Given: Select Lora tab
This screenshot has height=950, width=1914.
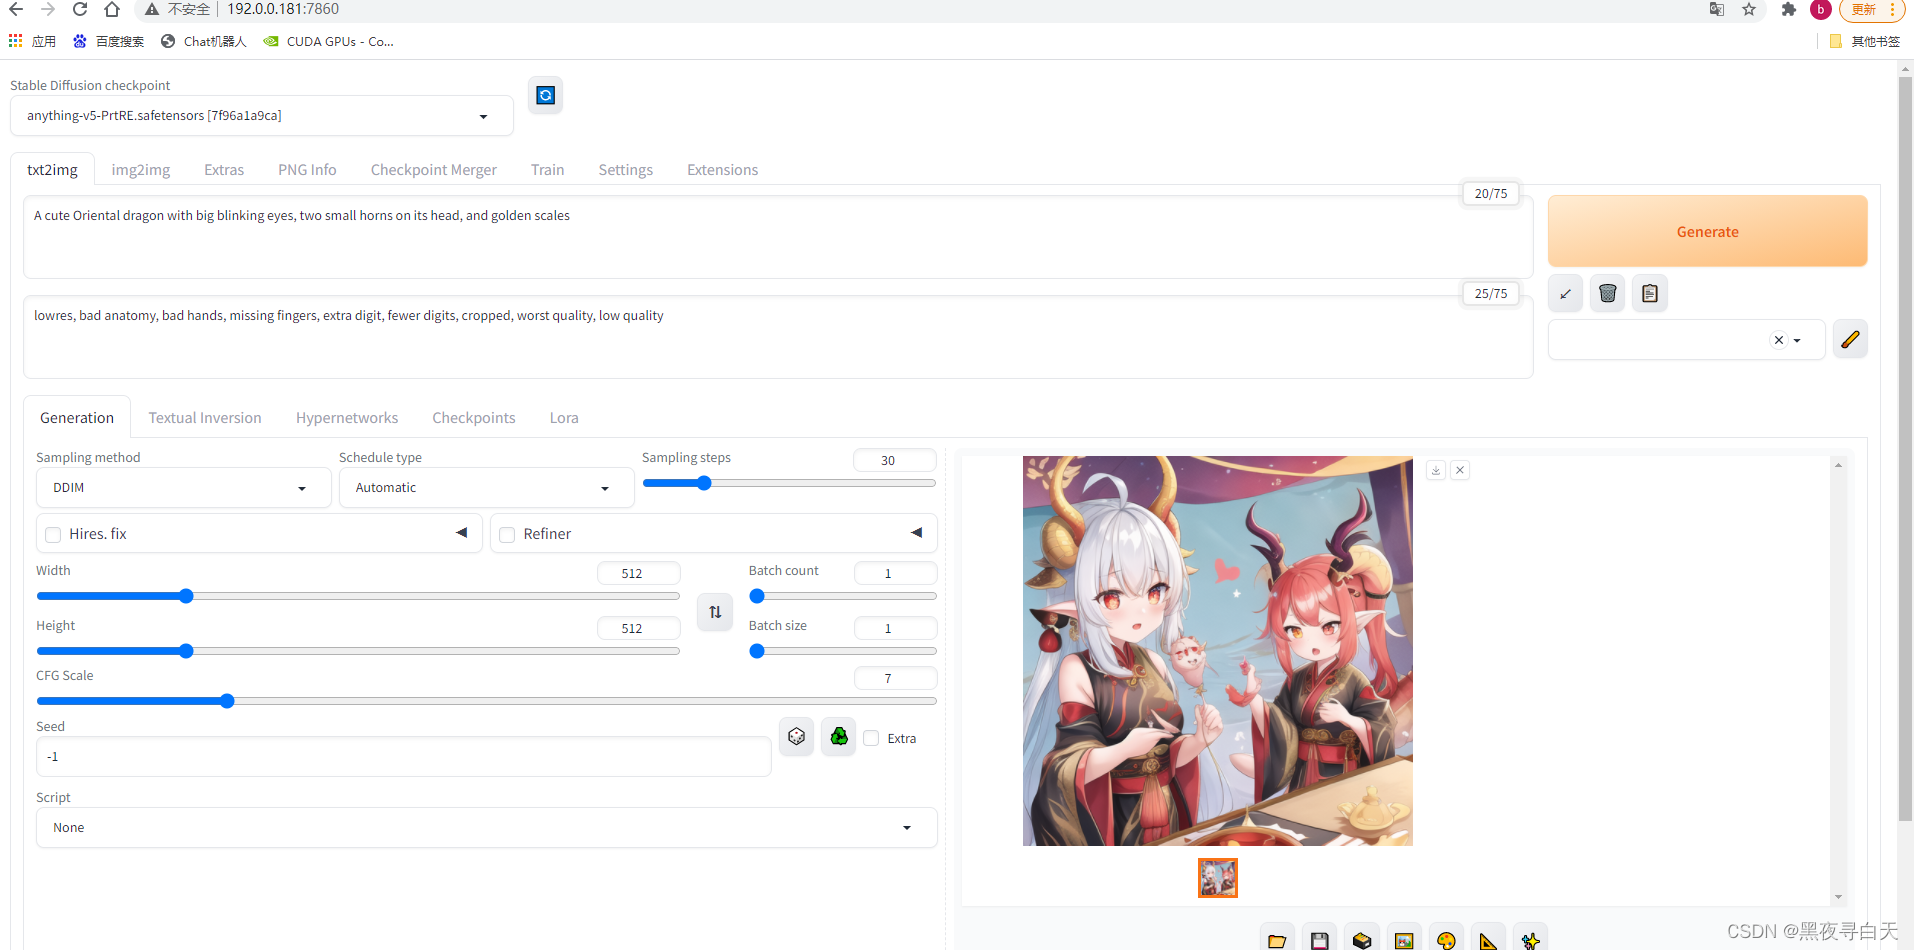Looking at the screenshot, I should pos(564,418).
